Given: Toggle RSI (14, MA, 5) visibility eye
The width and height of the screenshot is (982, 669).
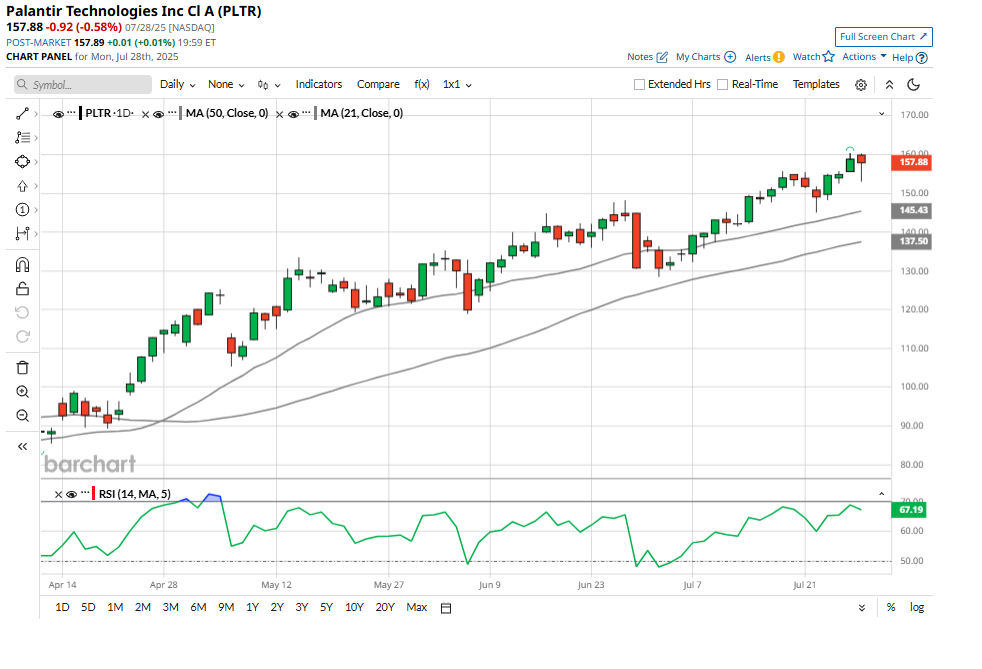Looking at the screenshot, I should pos(71,494).
